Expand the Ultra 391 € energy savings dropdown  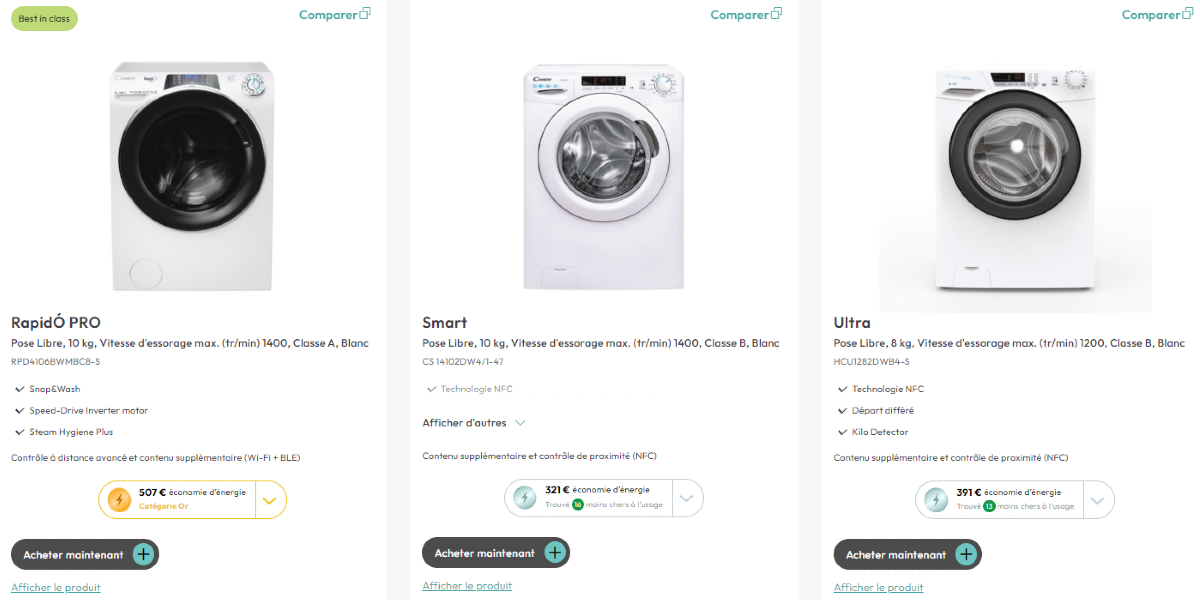pos(1098,499)
